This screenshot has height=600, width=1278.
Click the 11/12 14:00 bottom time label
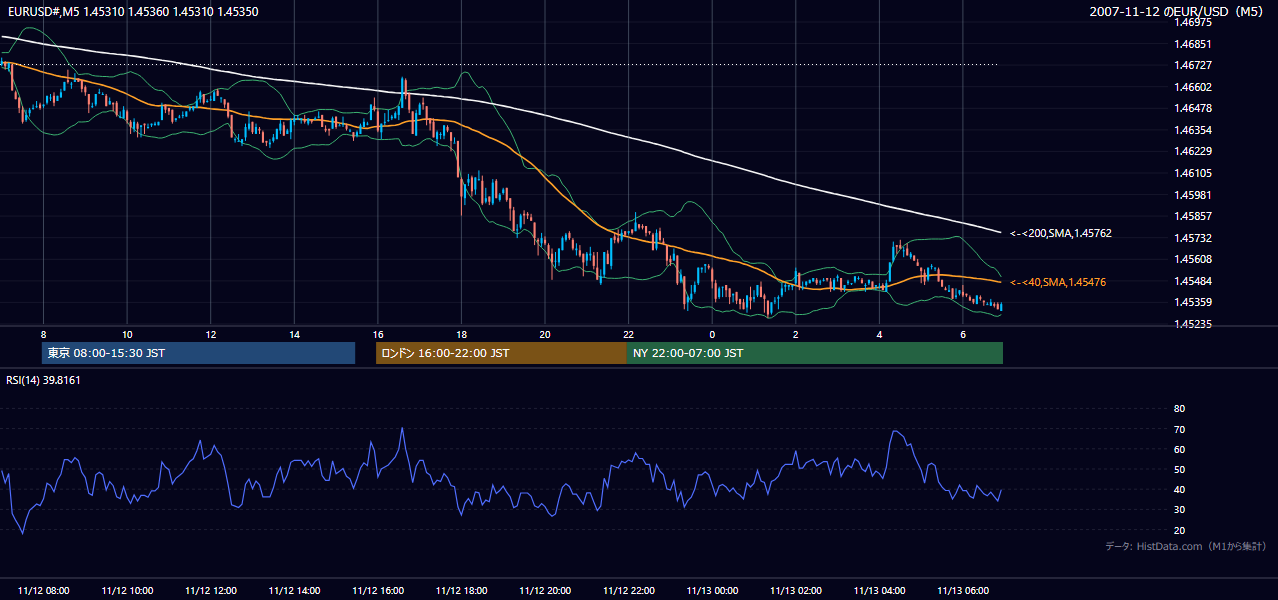click(294, 591)
